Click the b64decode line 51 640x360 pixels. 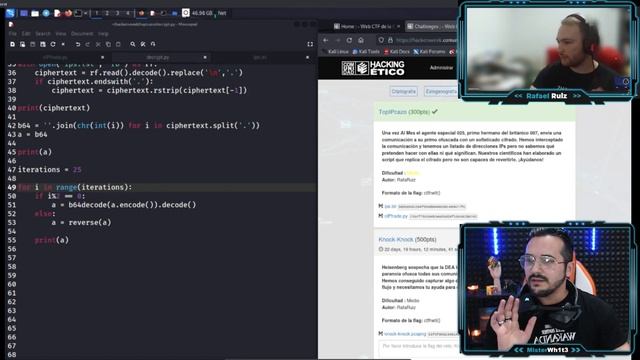pos(124,205)
